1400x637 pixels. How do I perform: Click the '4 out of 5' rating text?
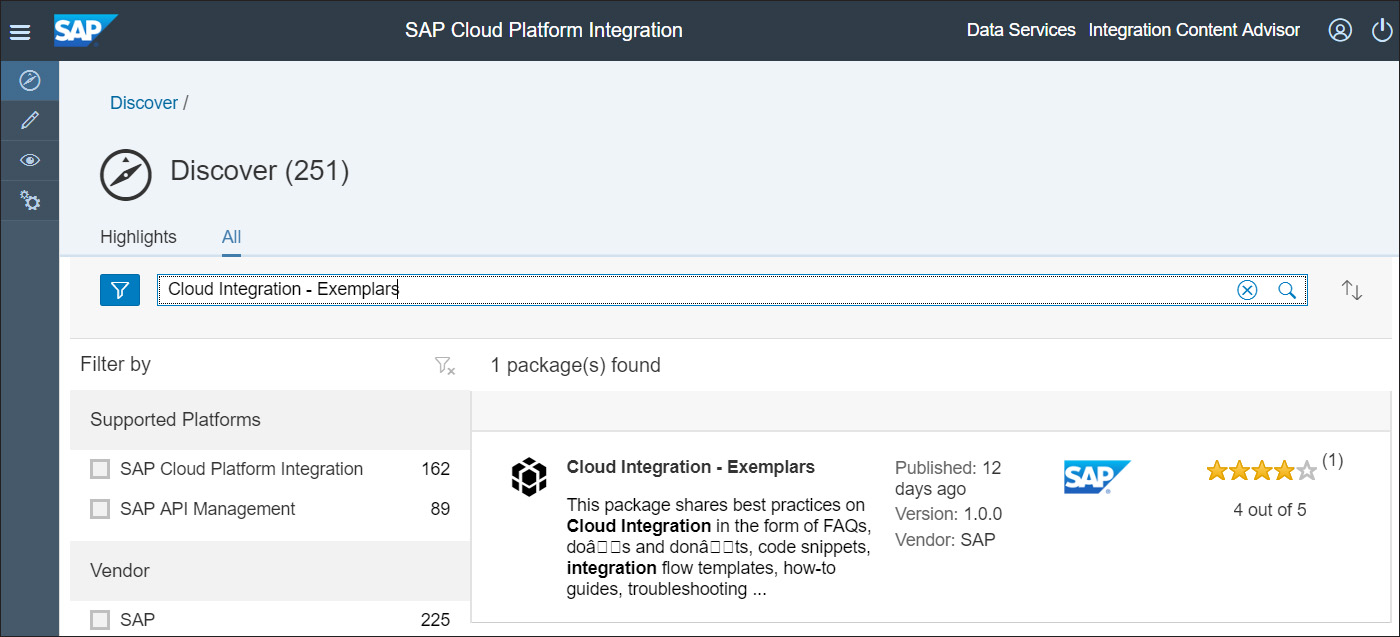point(1270,510)
